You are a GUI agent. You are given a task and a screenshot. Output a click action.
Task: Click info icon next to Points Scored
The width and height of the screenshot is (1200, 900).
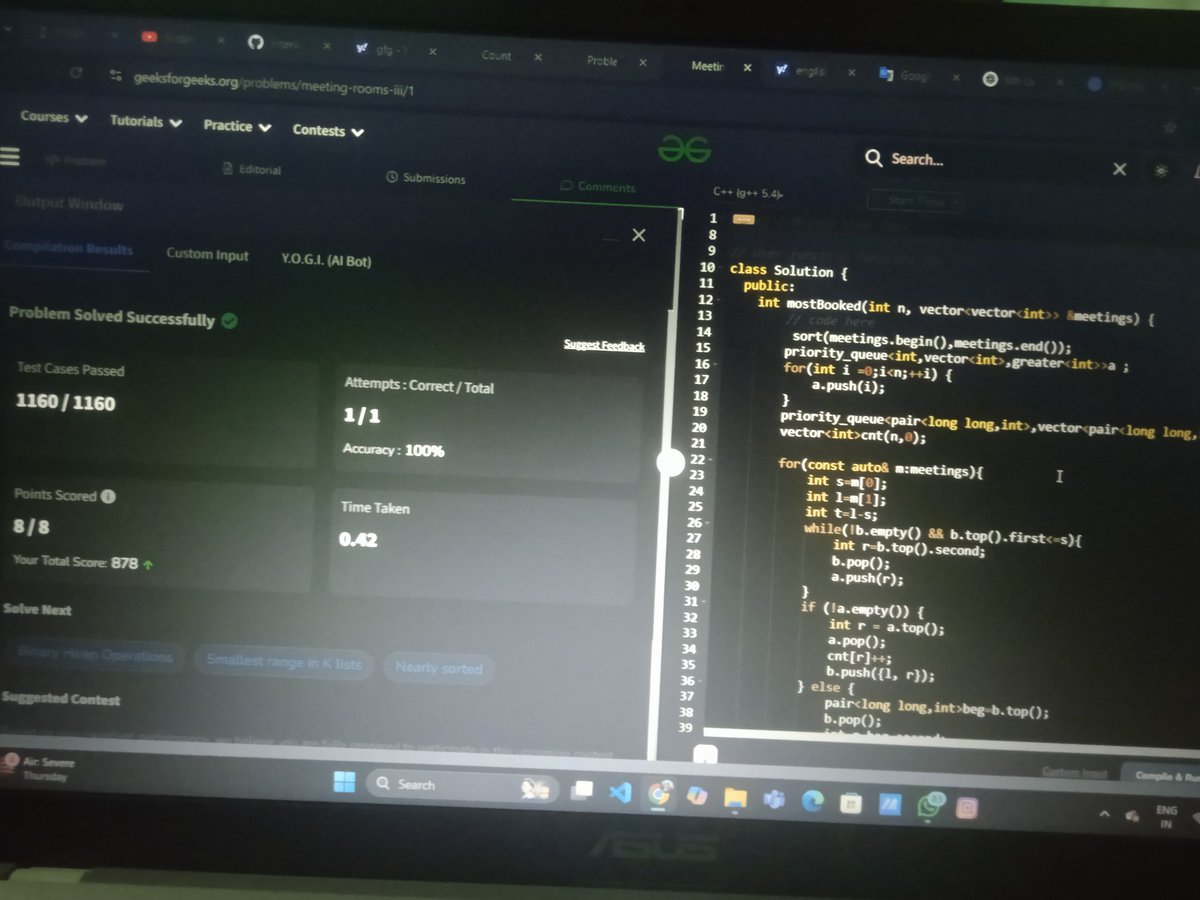[x=108, y=496]
